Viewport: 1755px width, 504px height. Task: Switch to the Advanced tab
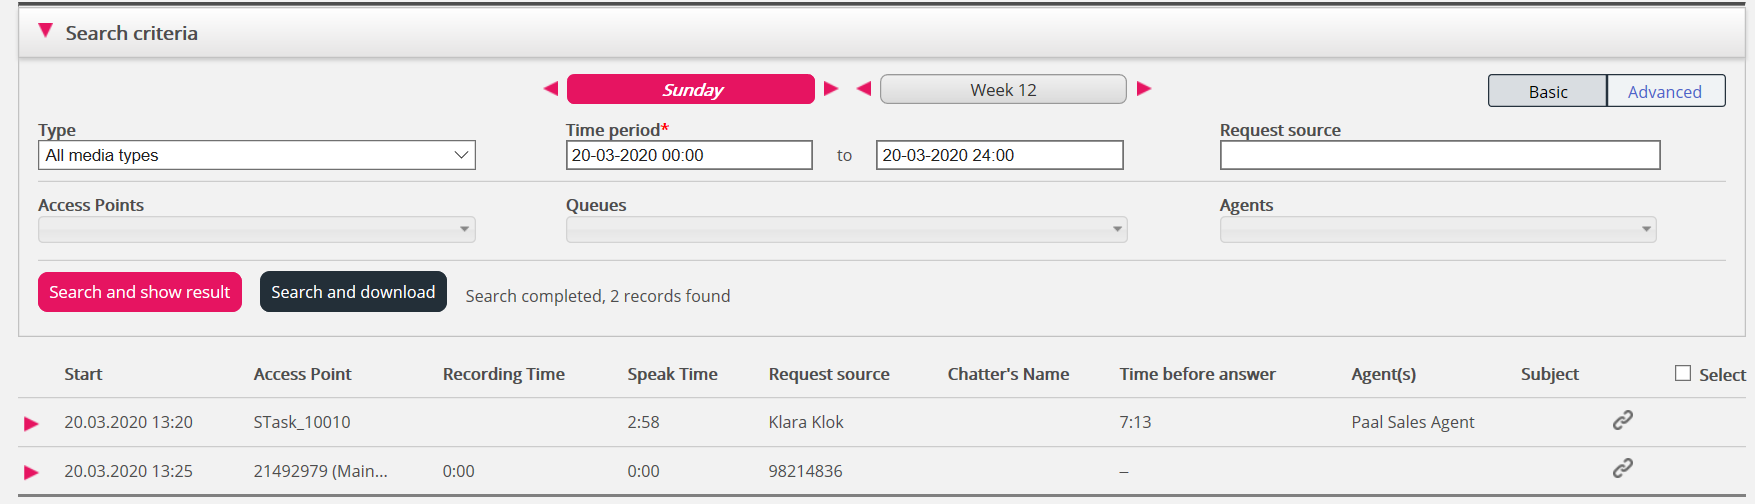(x=1664, y=91)
